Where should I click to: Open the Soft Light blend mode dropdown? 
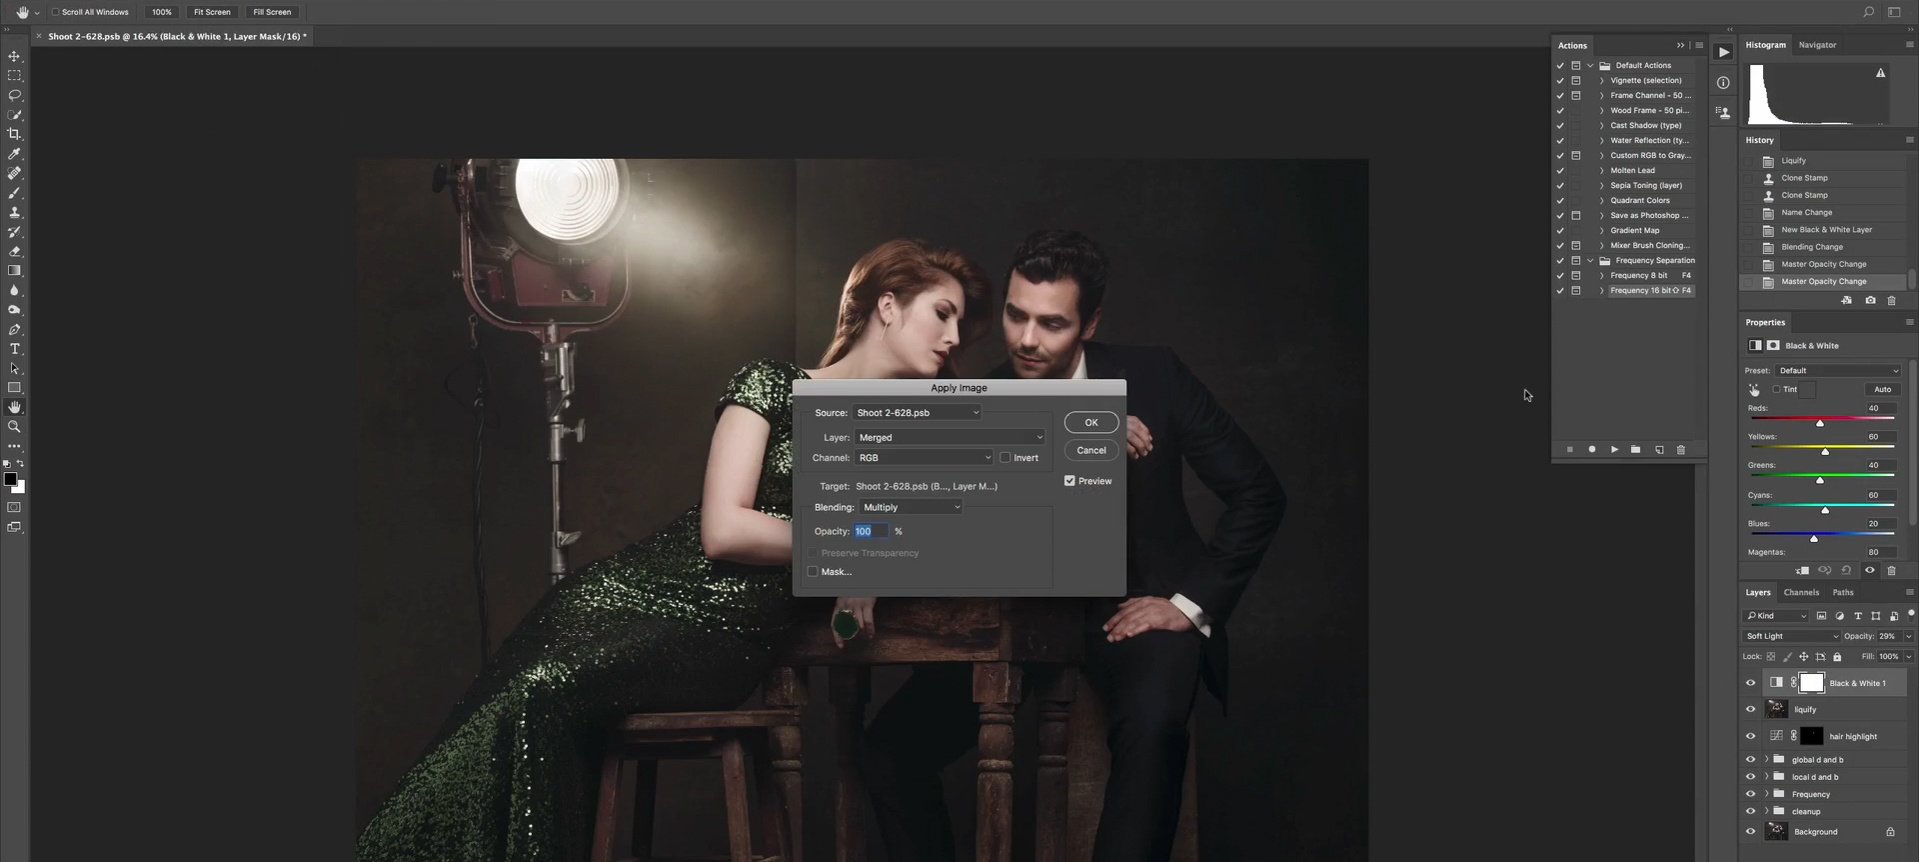pos(1791,636)
